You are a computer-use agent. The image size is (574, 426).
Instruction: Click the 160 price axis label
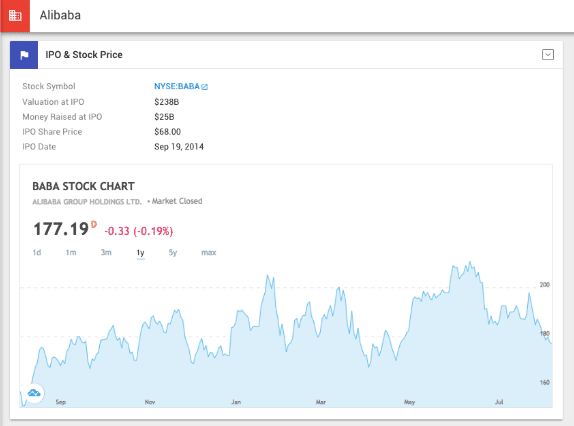coord(544,382)
